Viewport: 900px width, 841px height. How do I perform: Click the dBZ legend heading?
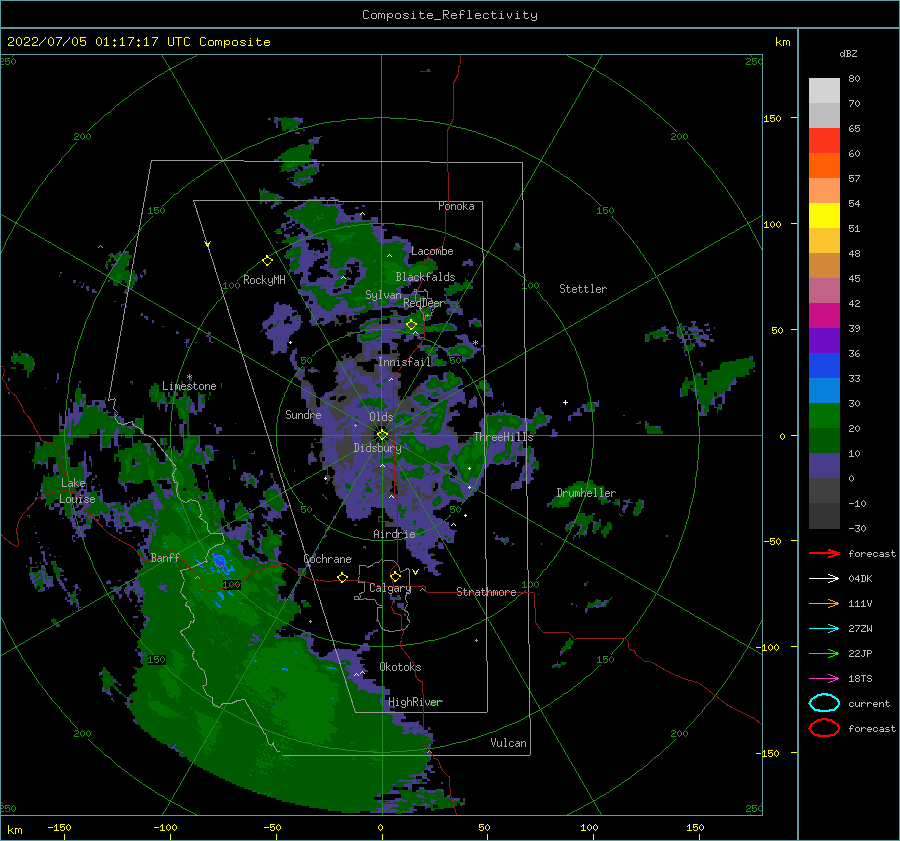click(848, 54)
